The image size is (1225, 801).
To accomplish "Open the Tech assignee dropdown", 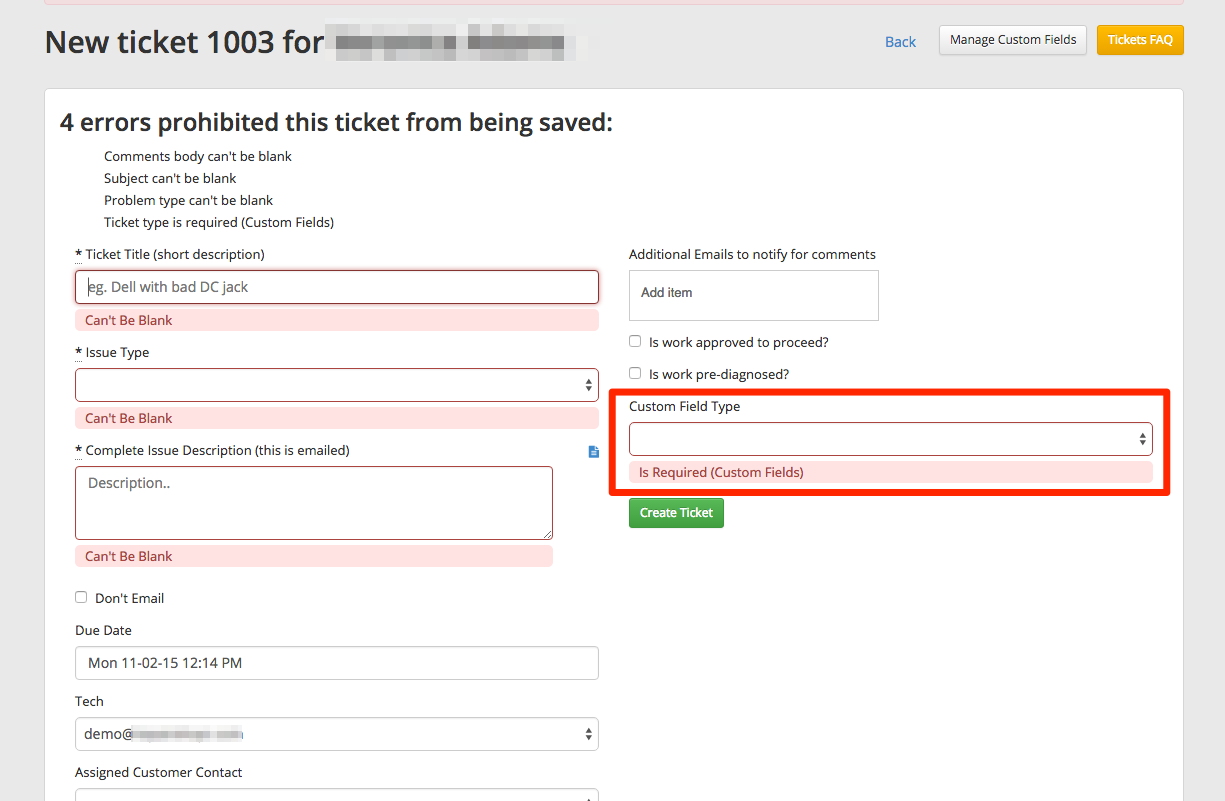I will [336, 734].
